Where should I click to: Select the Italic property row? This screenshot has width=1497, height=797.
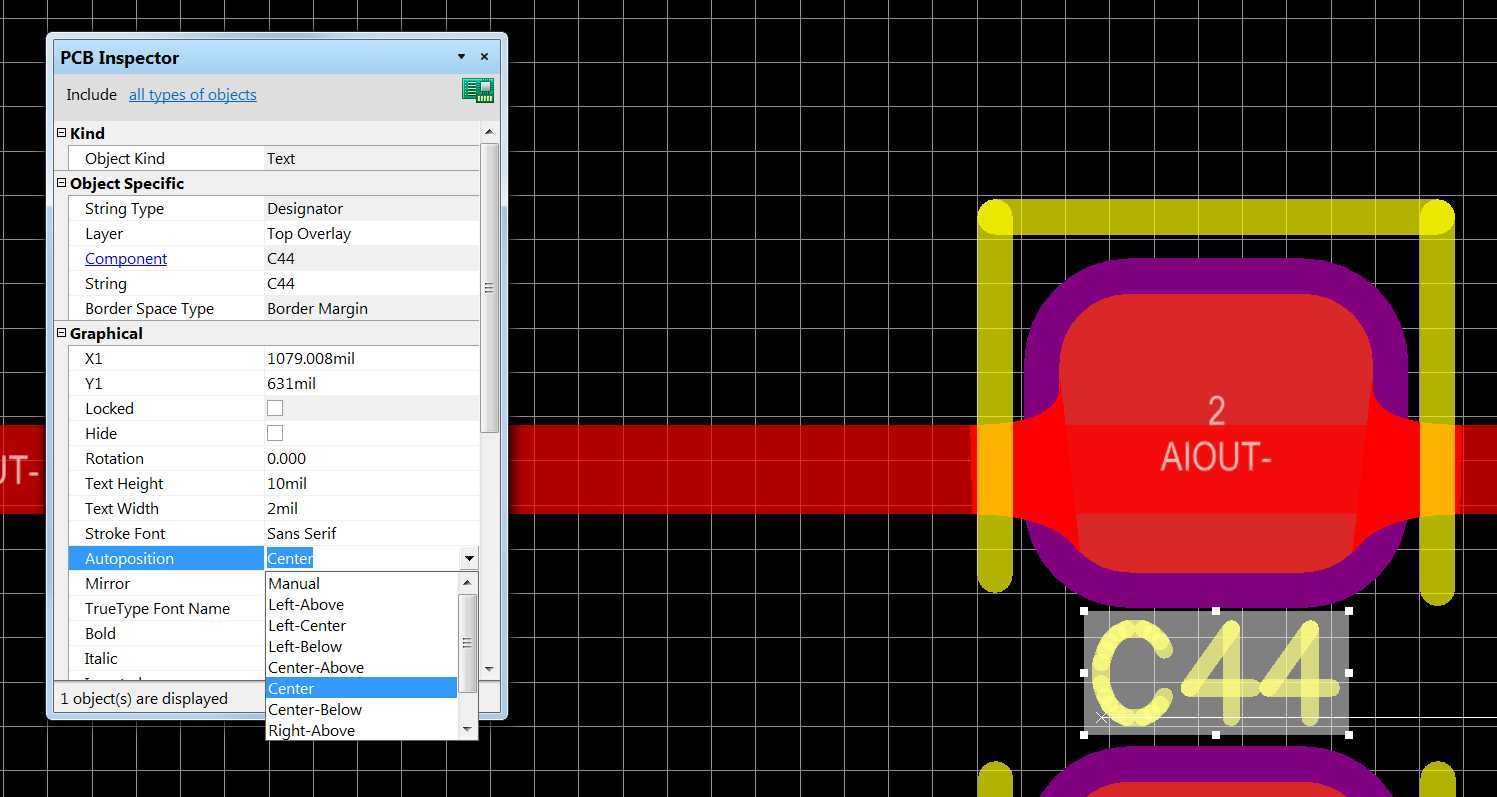(x=166, y=658)
